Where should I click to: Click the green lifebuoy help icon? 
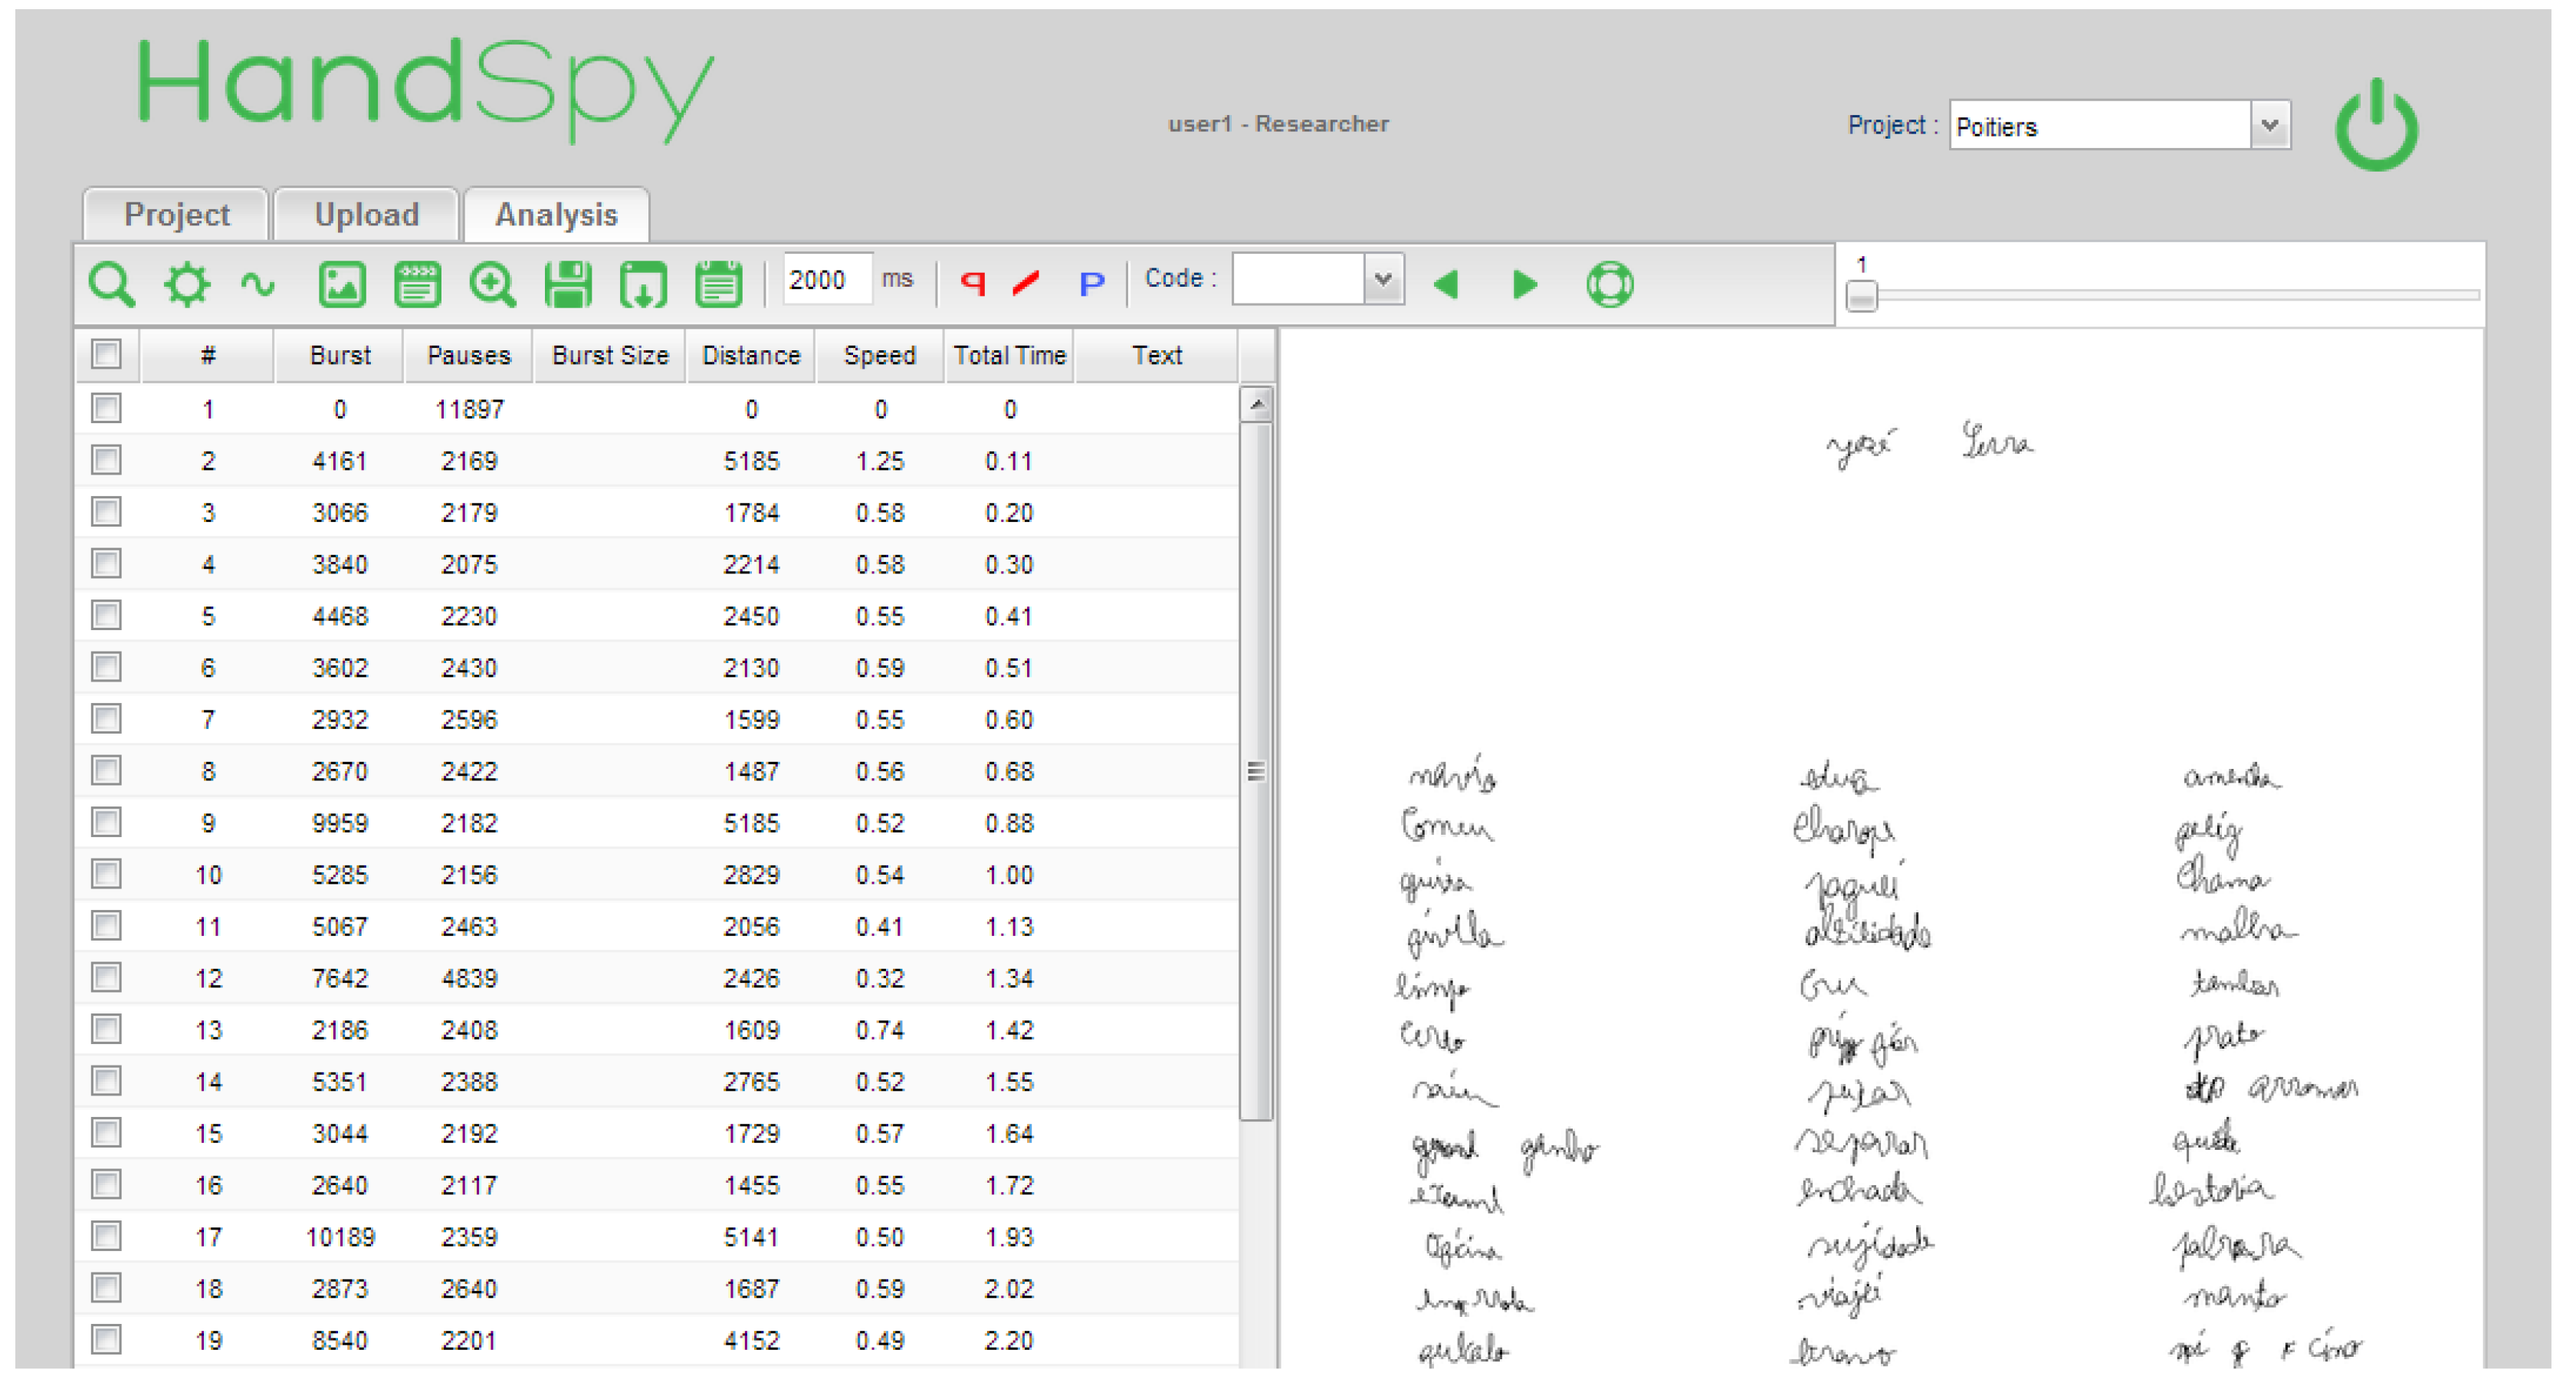point(1609,284)
